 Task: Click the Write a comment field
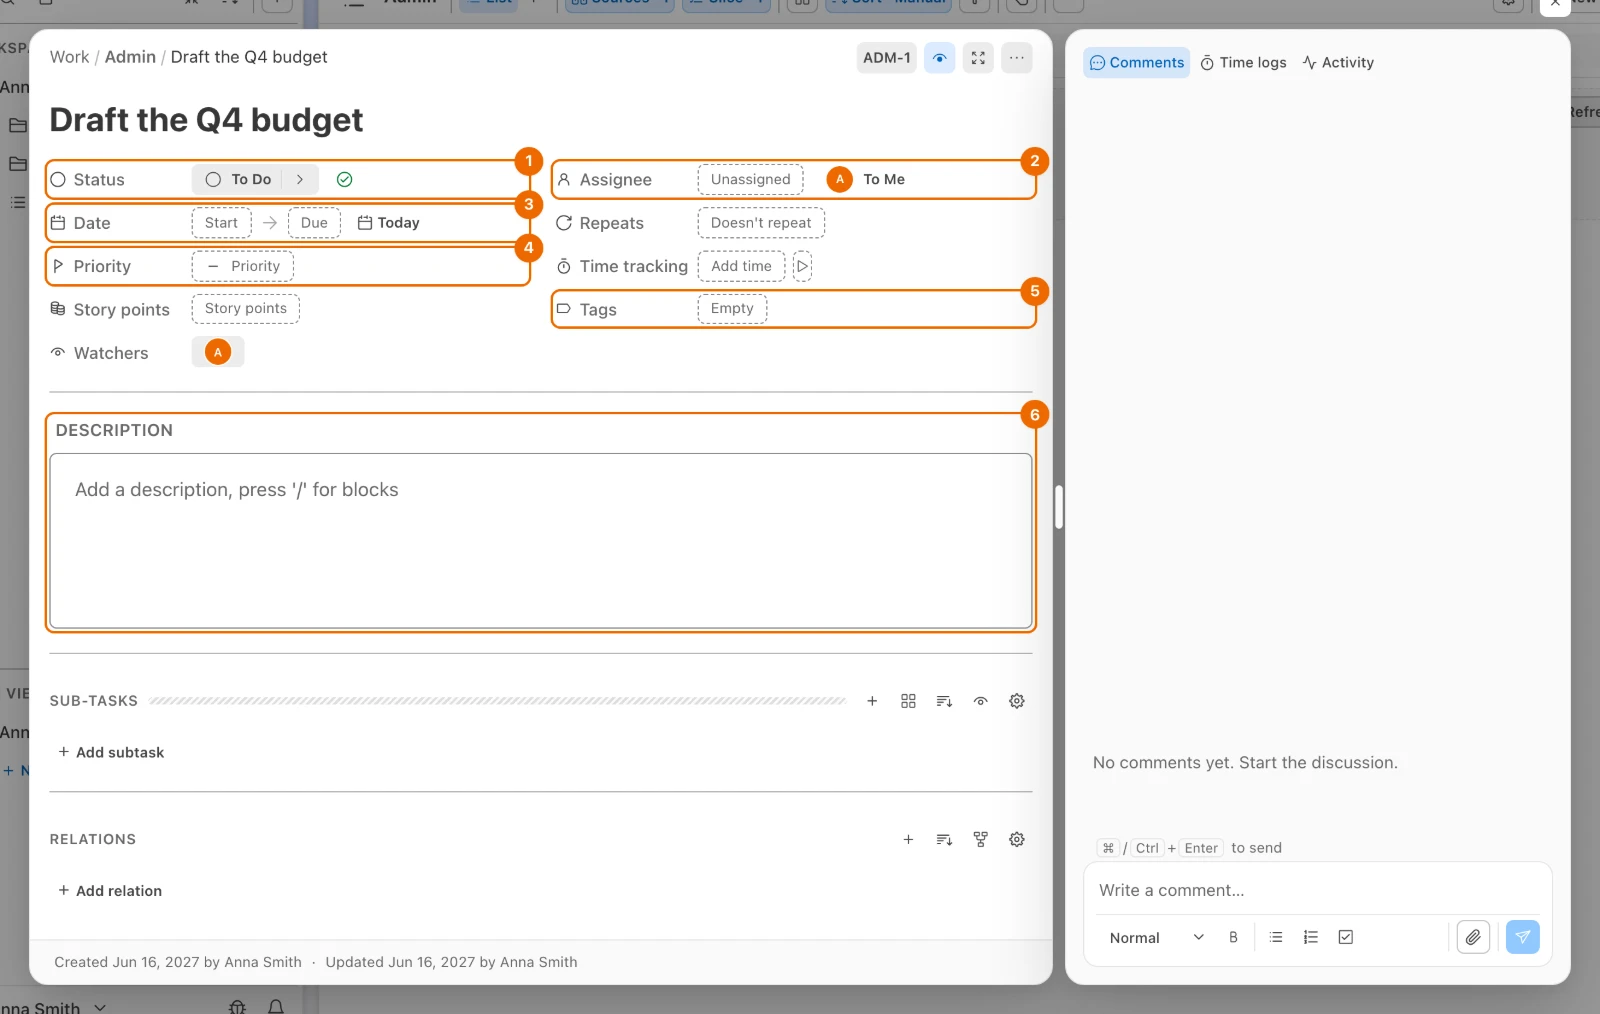[x=1317, y=890]
